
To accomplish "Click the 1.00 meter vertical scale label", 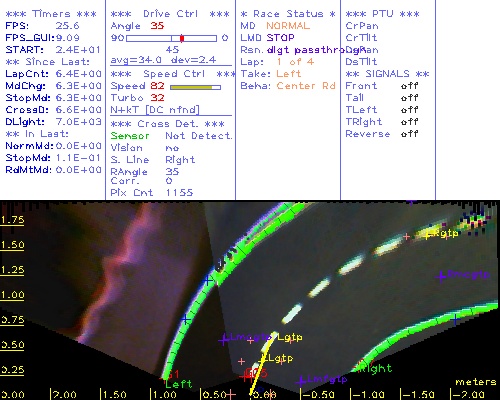I will [x=12, y=295].
